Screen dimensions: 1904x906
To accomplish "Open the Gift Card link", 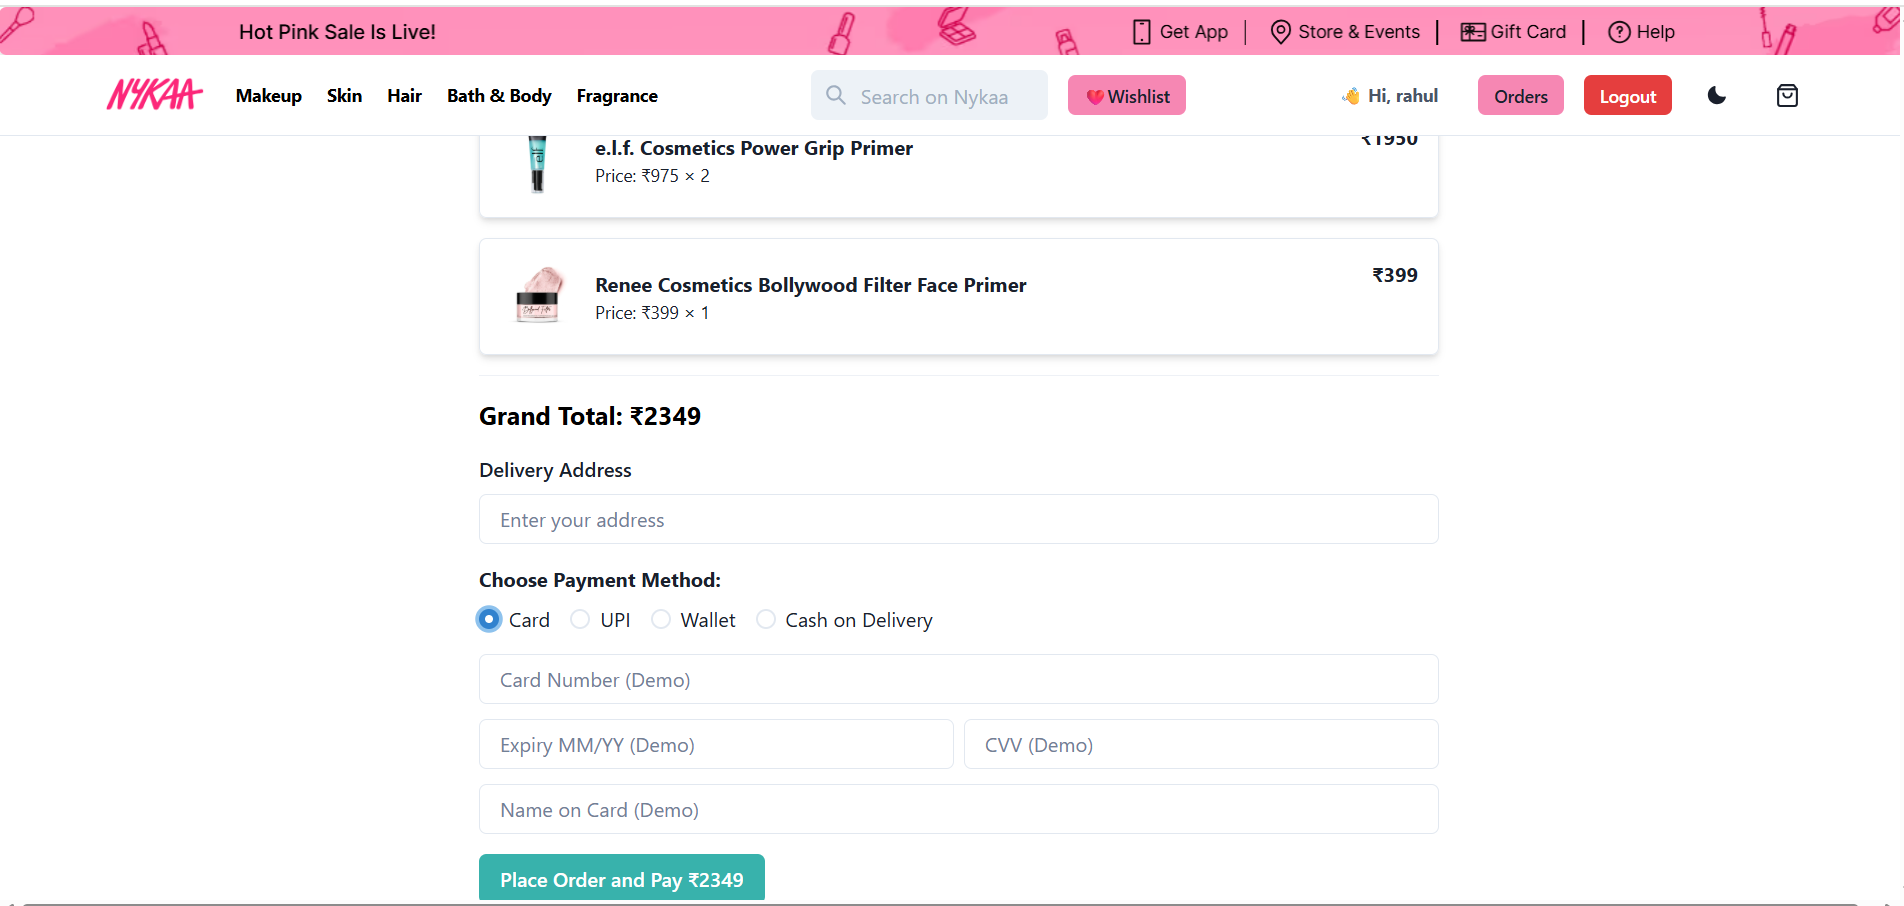I will pyautogui.click(x=1528, y=32).
